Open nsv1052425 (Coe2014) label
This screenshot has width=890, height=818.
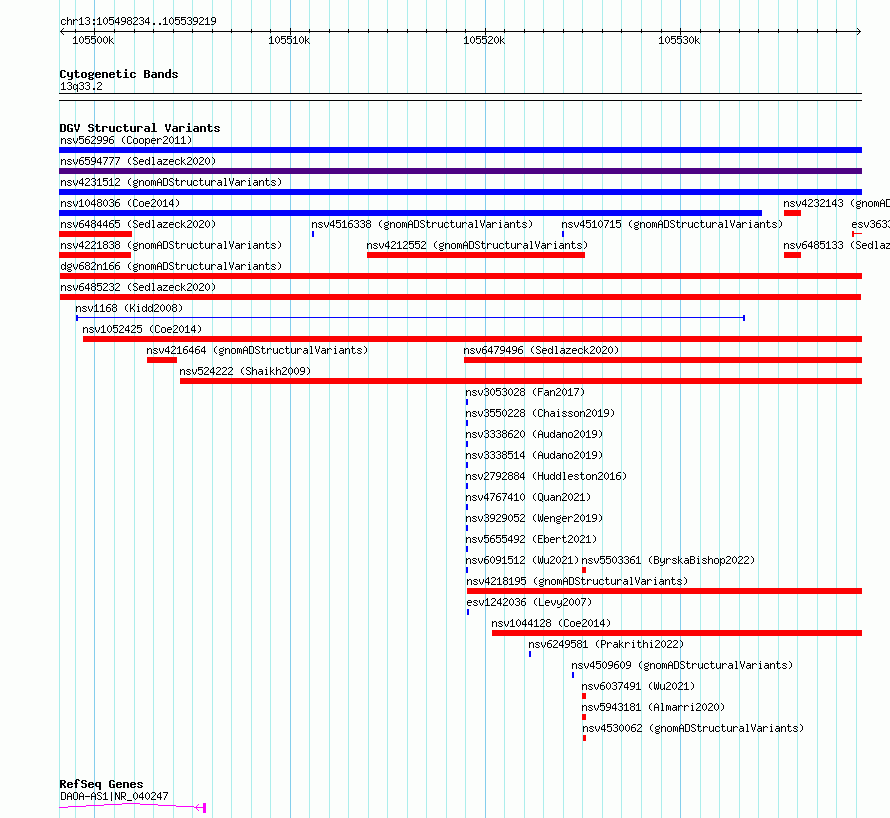[x=142, y=329]
